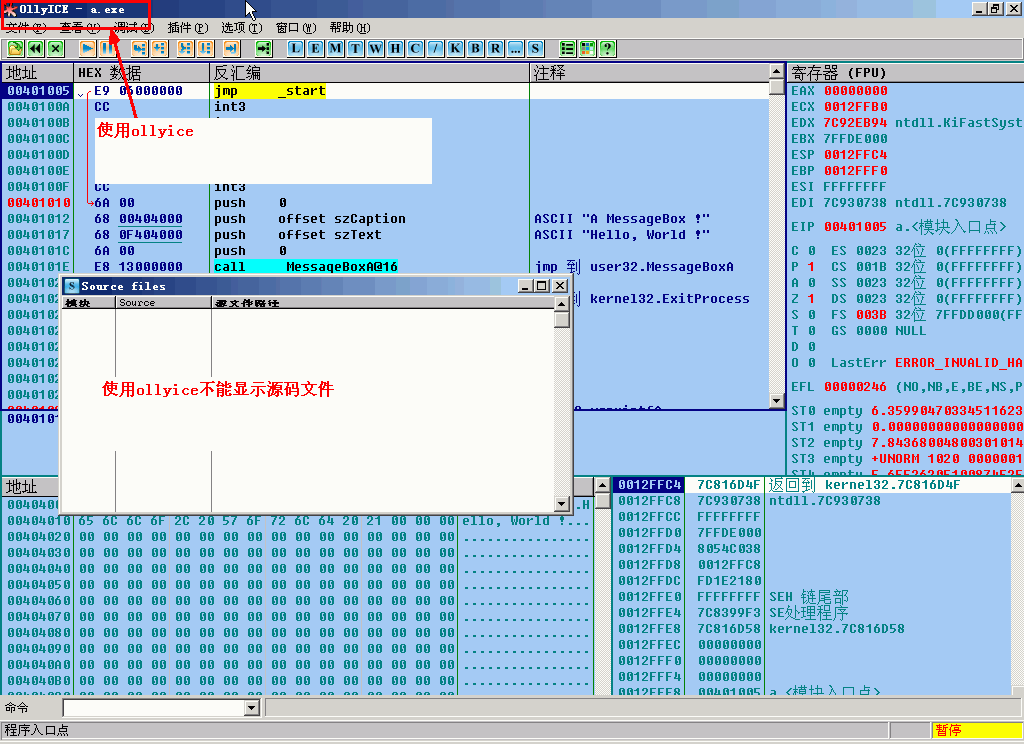The image size is (1024, 744).
Task: Show the Windows list (W button)
Action: click(376, 48)
